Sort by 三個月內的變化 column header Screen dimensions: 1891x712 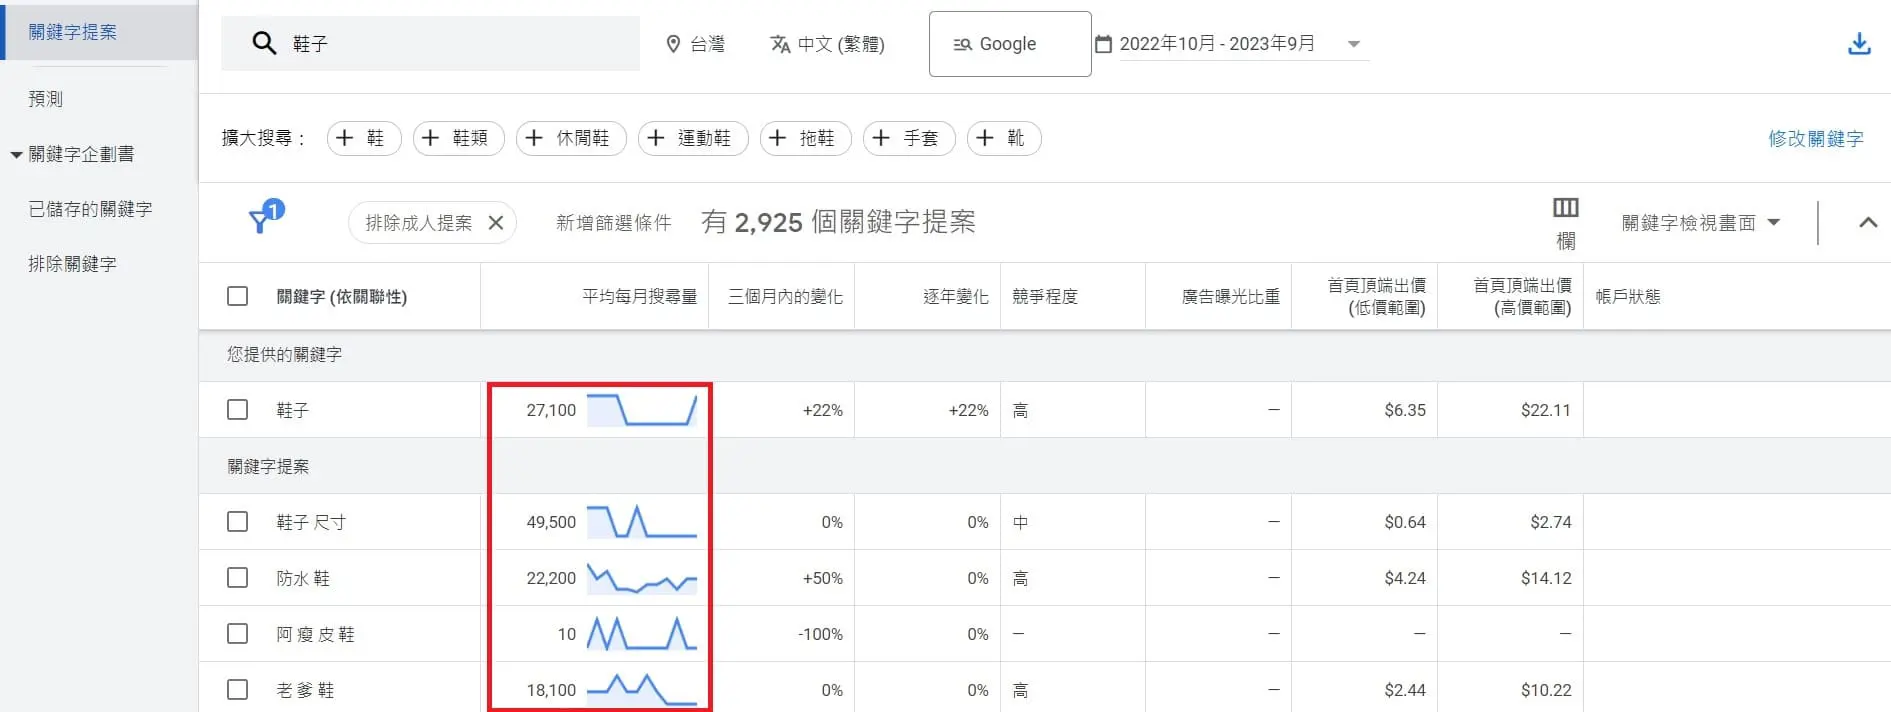[785, 297]
